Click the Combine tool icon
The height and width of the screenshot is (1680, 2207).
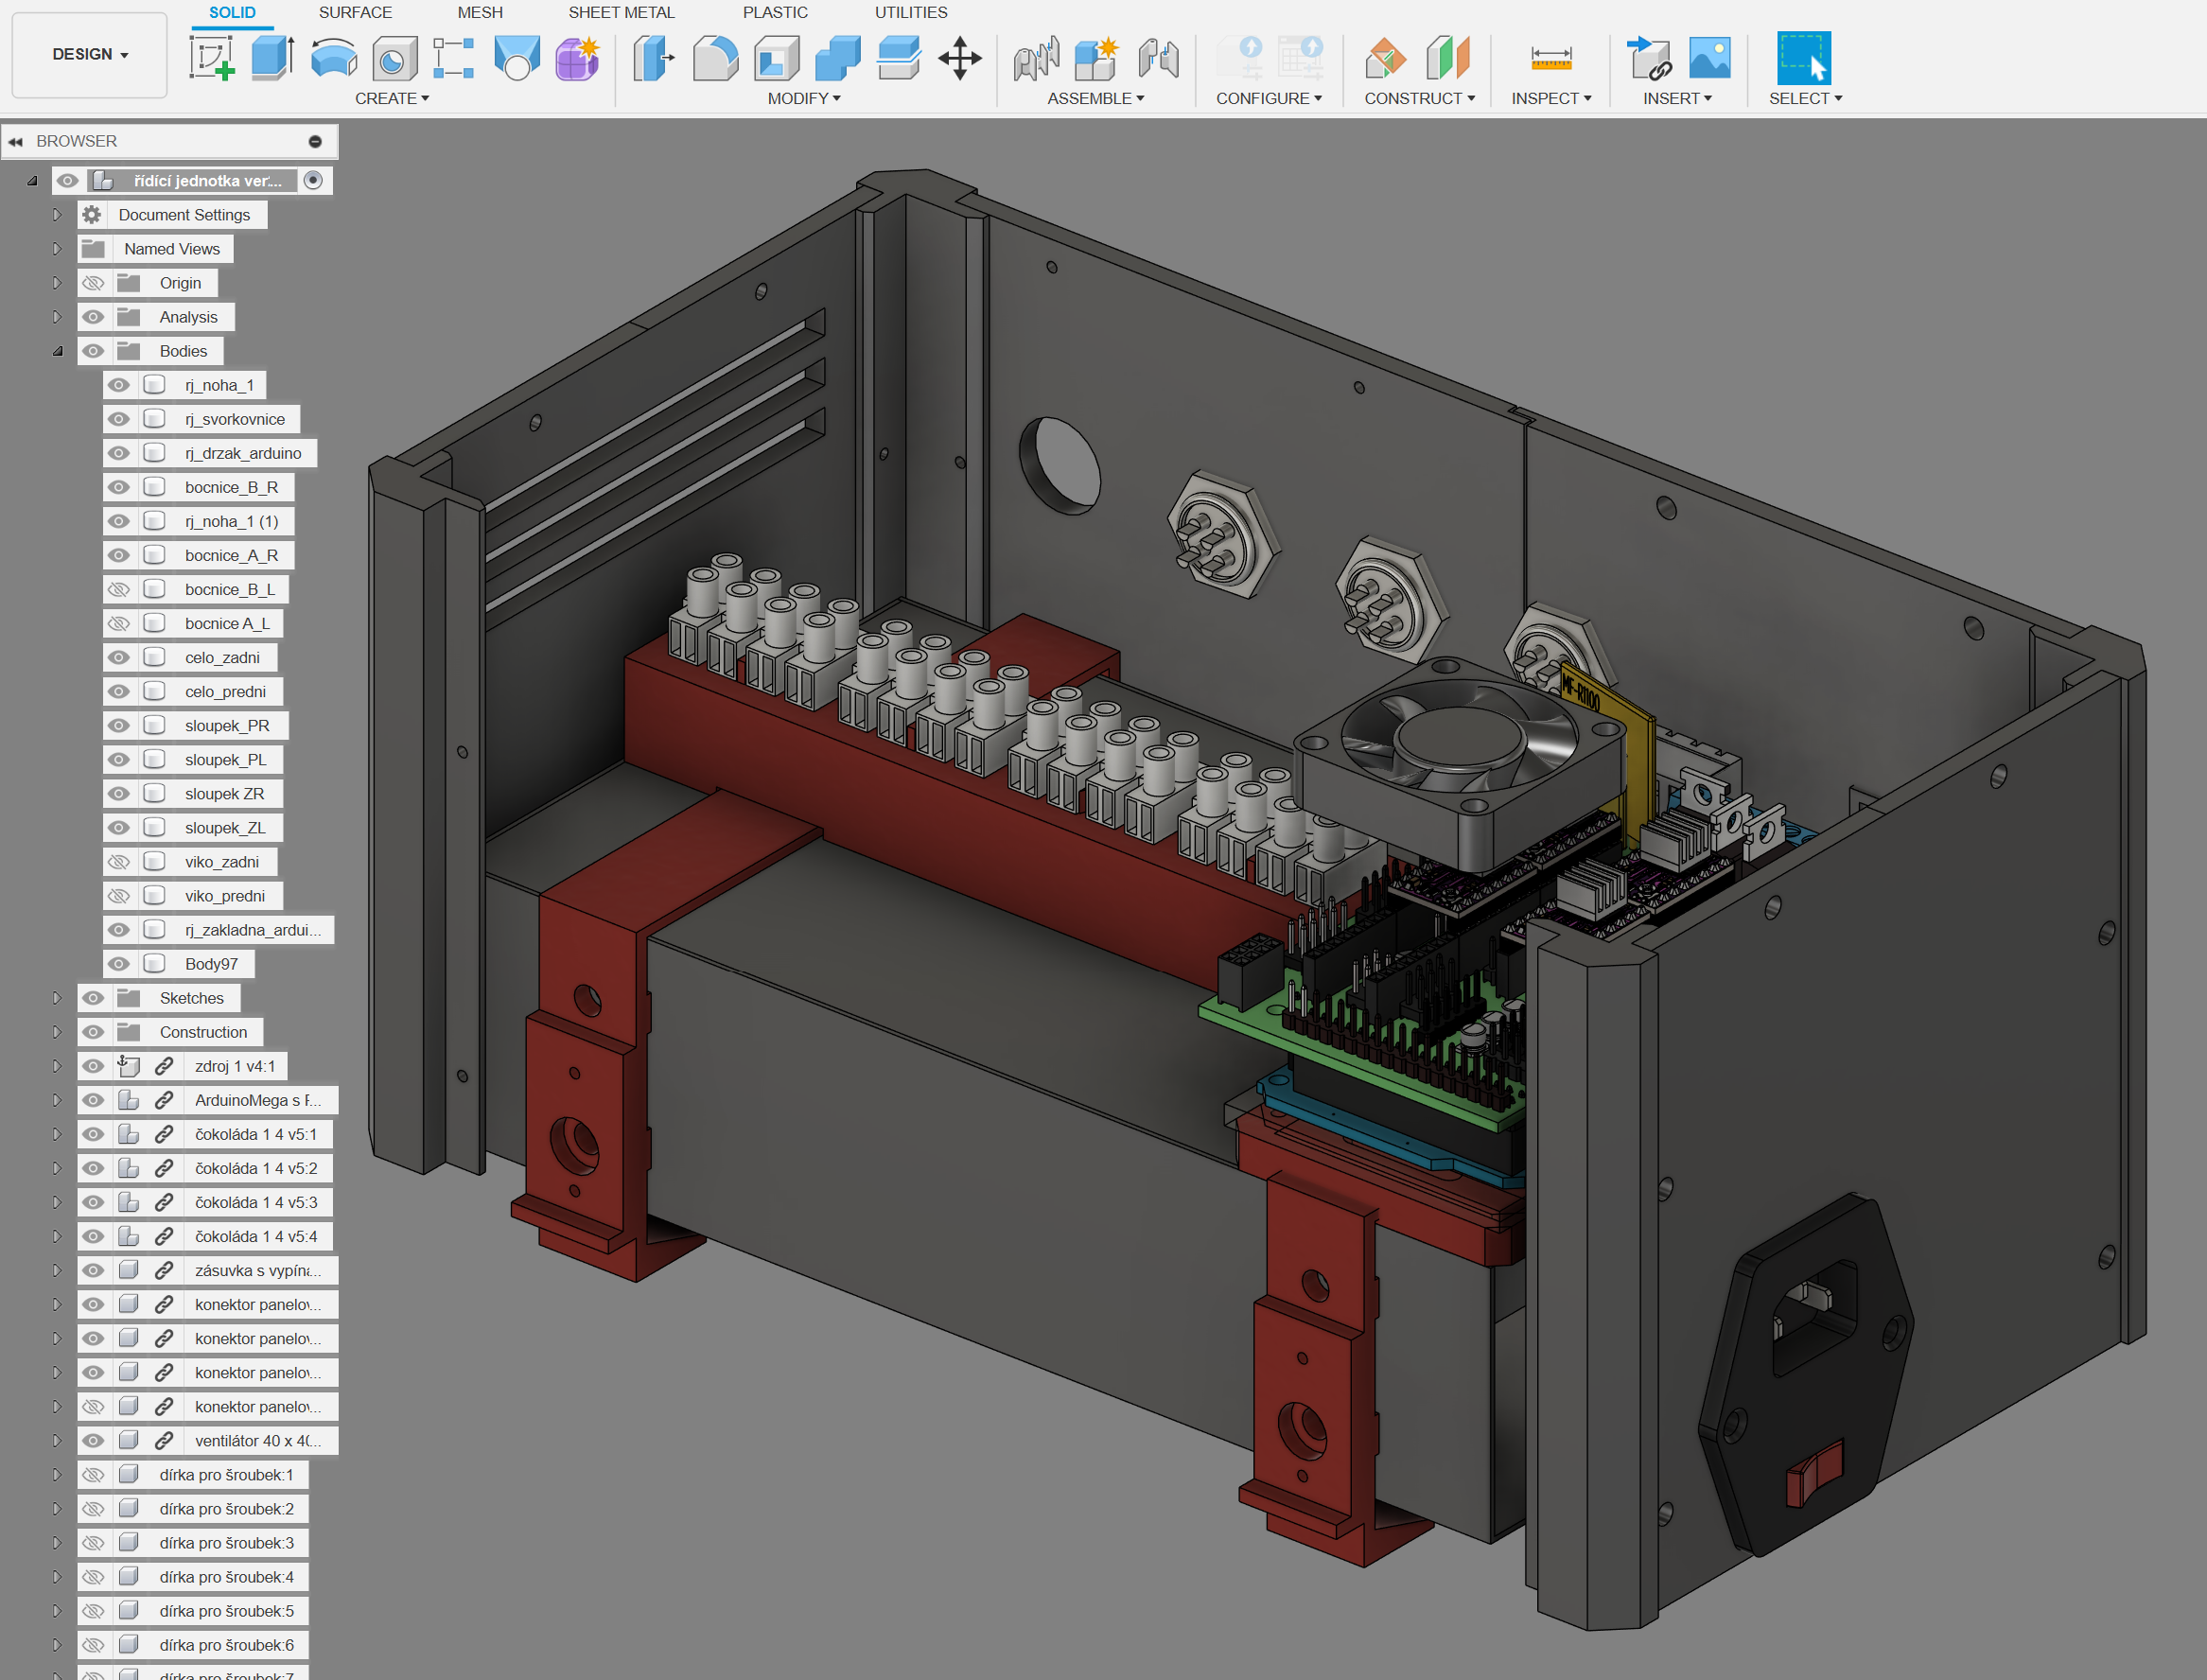pyautogui.click(x=838, y=58)
